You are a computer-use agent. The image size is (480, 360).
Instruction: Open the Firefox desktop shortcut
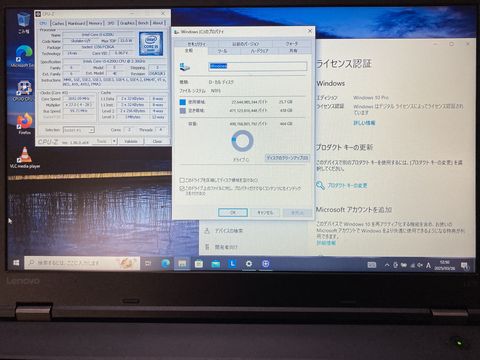(x=25, y=123)
